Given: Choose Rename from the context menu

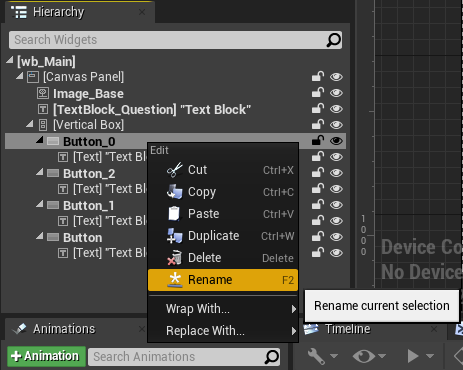Looking at the screenshot, I should pos(223,280).
